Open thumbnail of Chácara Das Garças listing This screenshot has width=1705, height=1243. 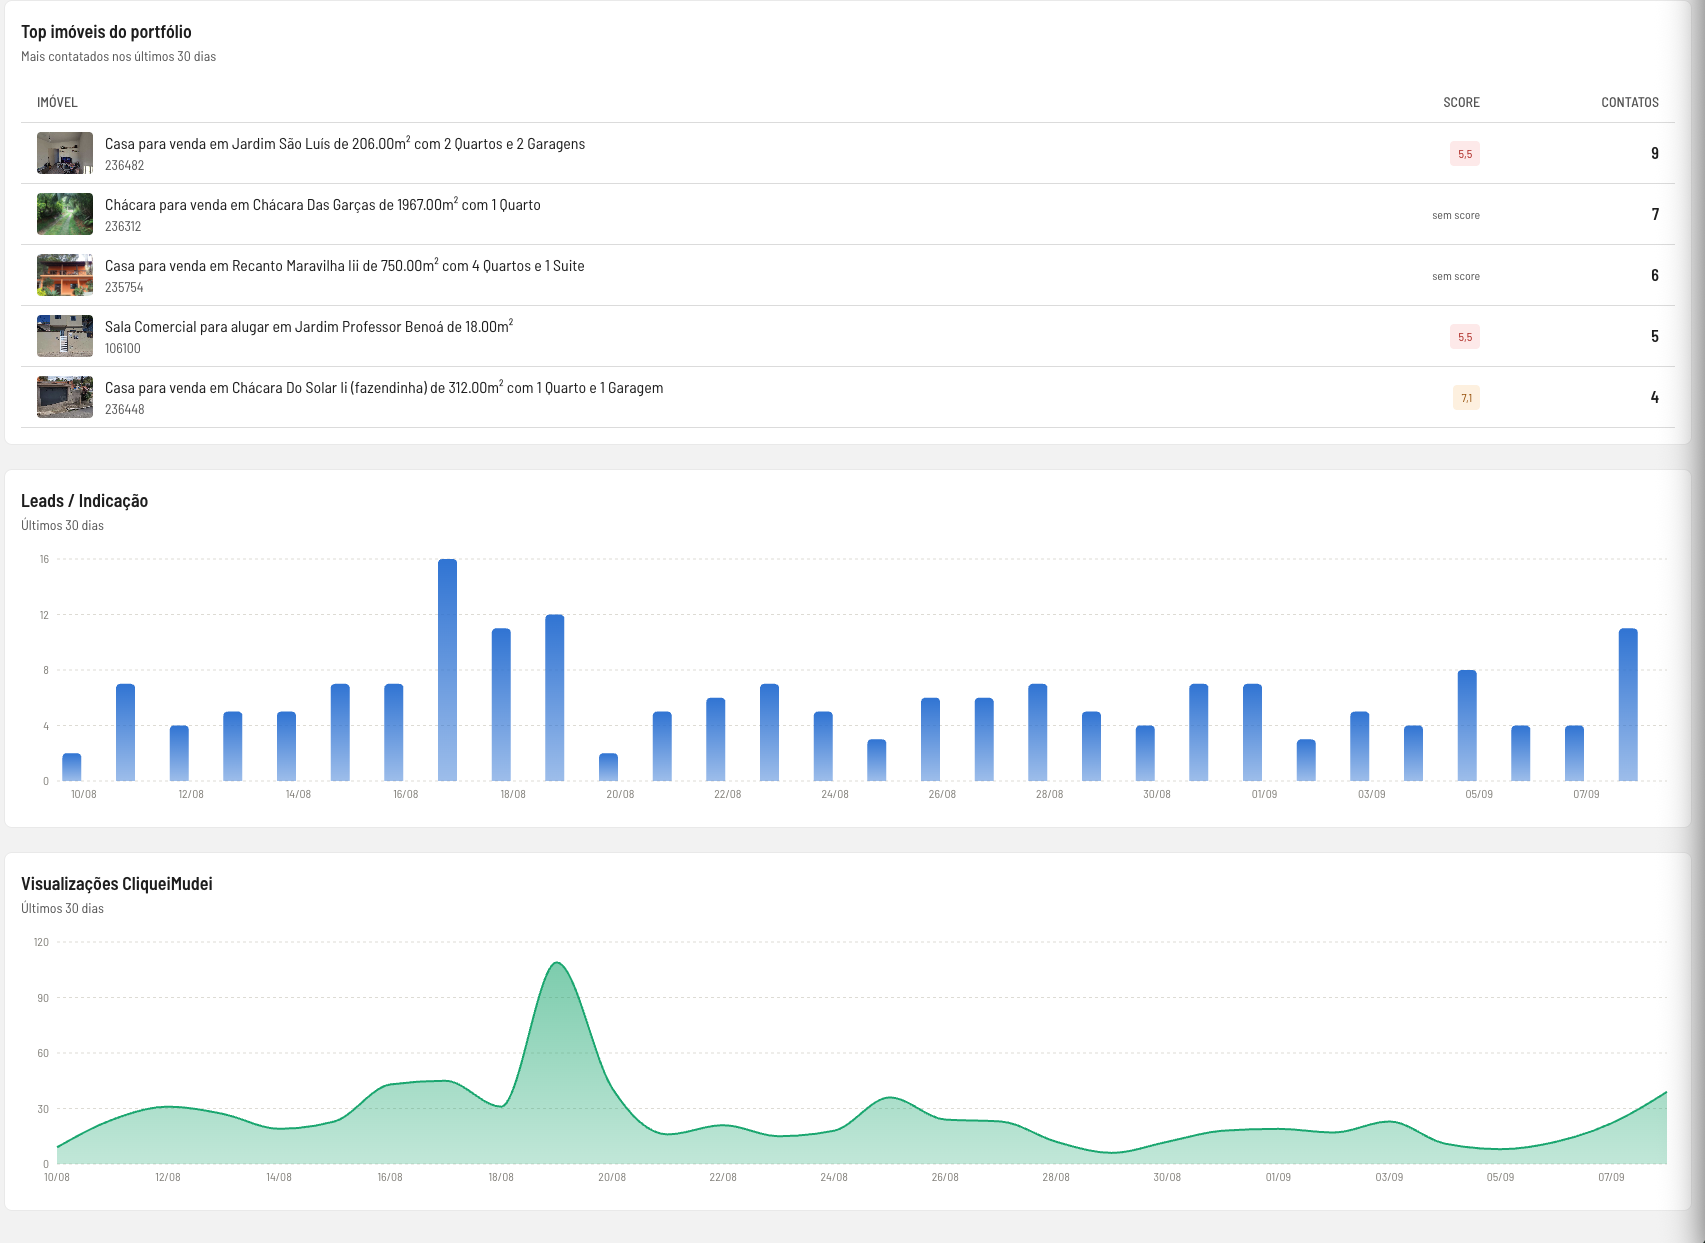point(65,214)
